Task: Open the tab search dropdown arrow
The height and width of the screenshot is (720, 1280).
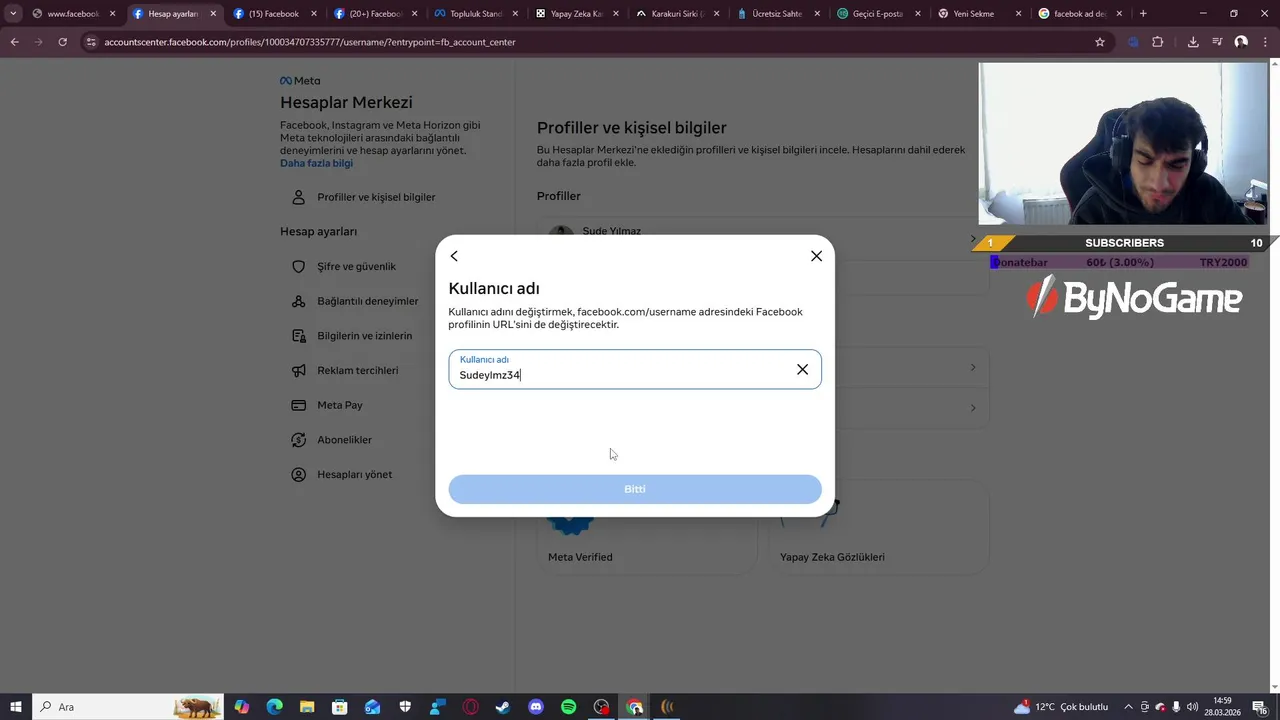Action: pos(13,14)
